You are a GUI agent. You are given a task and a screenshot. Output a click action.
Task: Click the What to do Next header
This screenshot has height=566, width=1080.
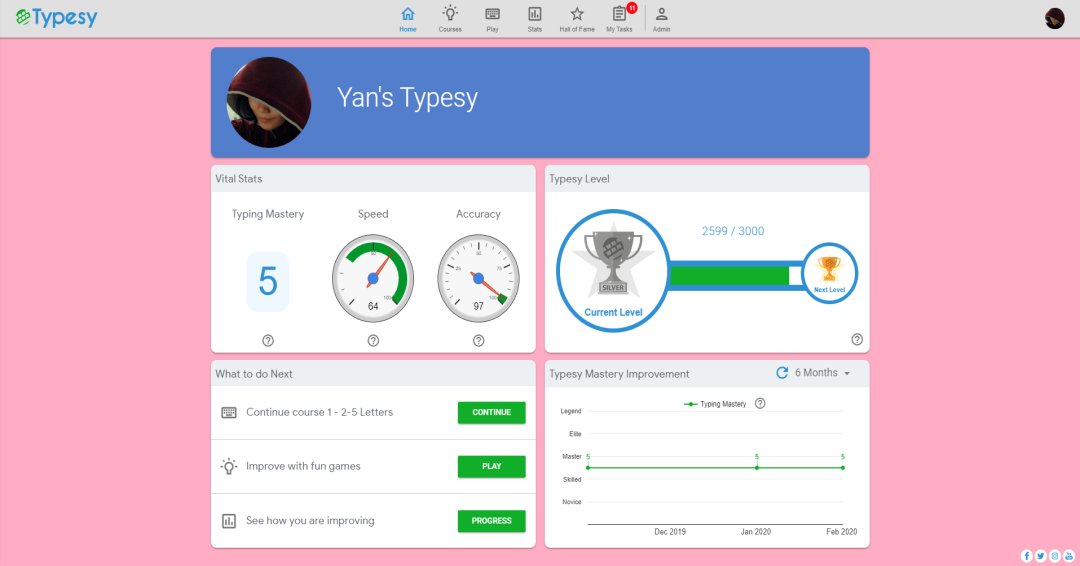[373, 374]
